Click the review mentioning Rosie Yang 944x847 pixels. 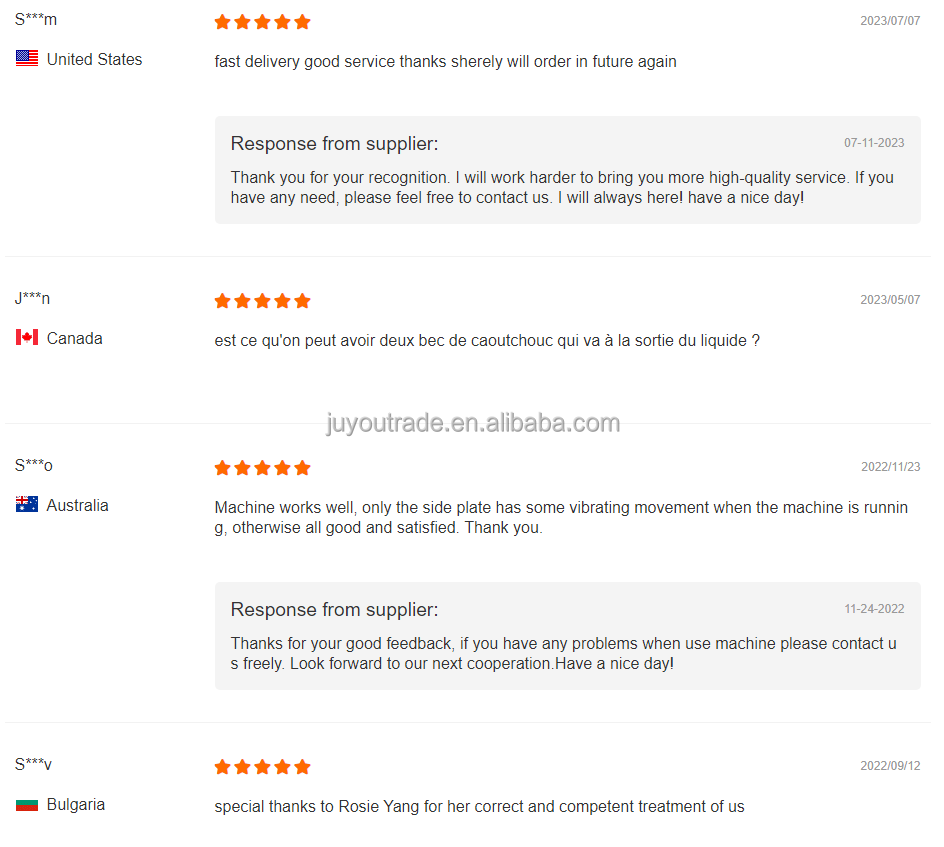tap(479, 807)
